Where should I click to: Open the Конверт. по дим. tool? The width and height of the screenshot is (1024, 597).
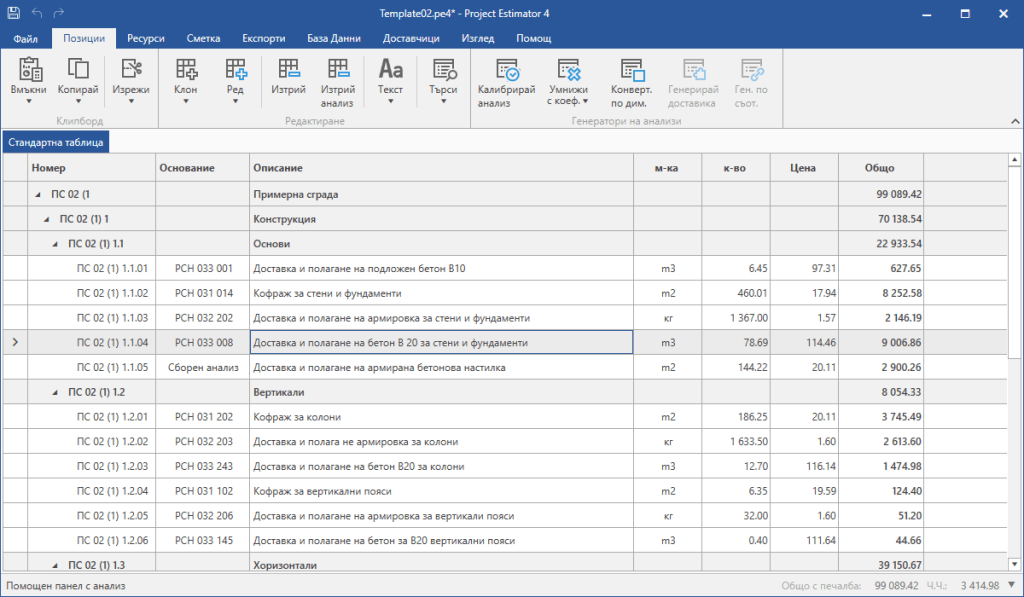tap(632, 70)
